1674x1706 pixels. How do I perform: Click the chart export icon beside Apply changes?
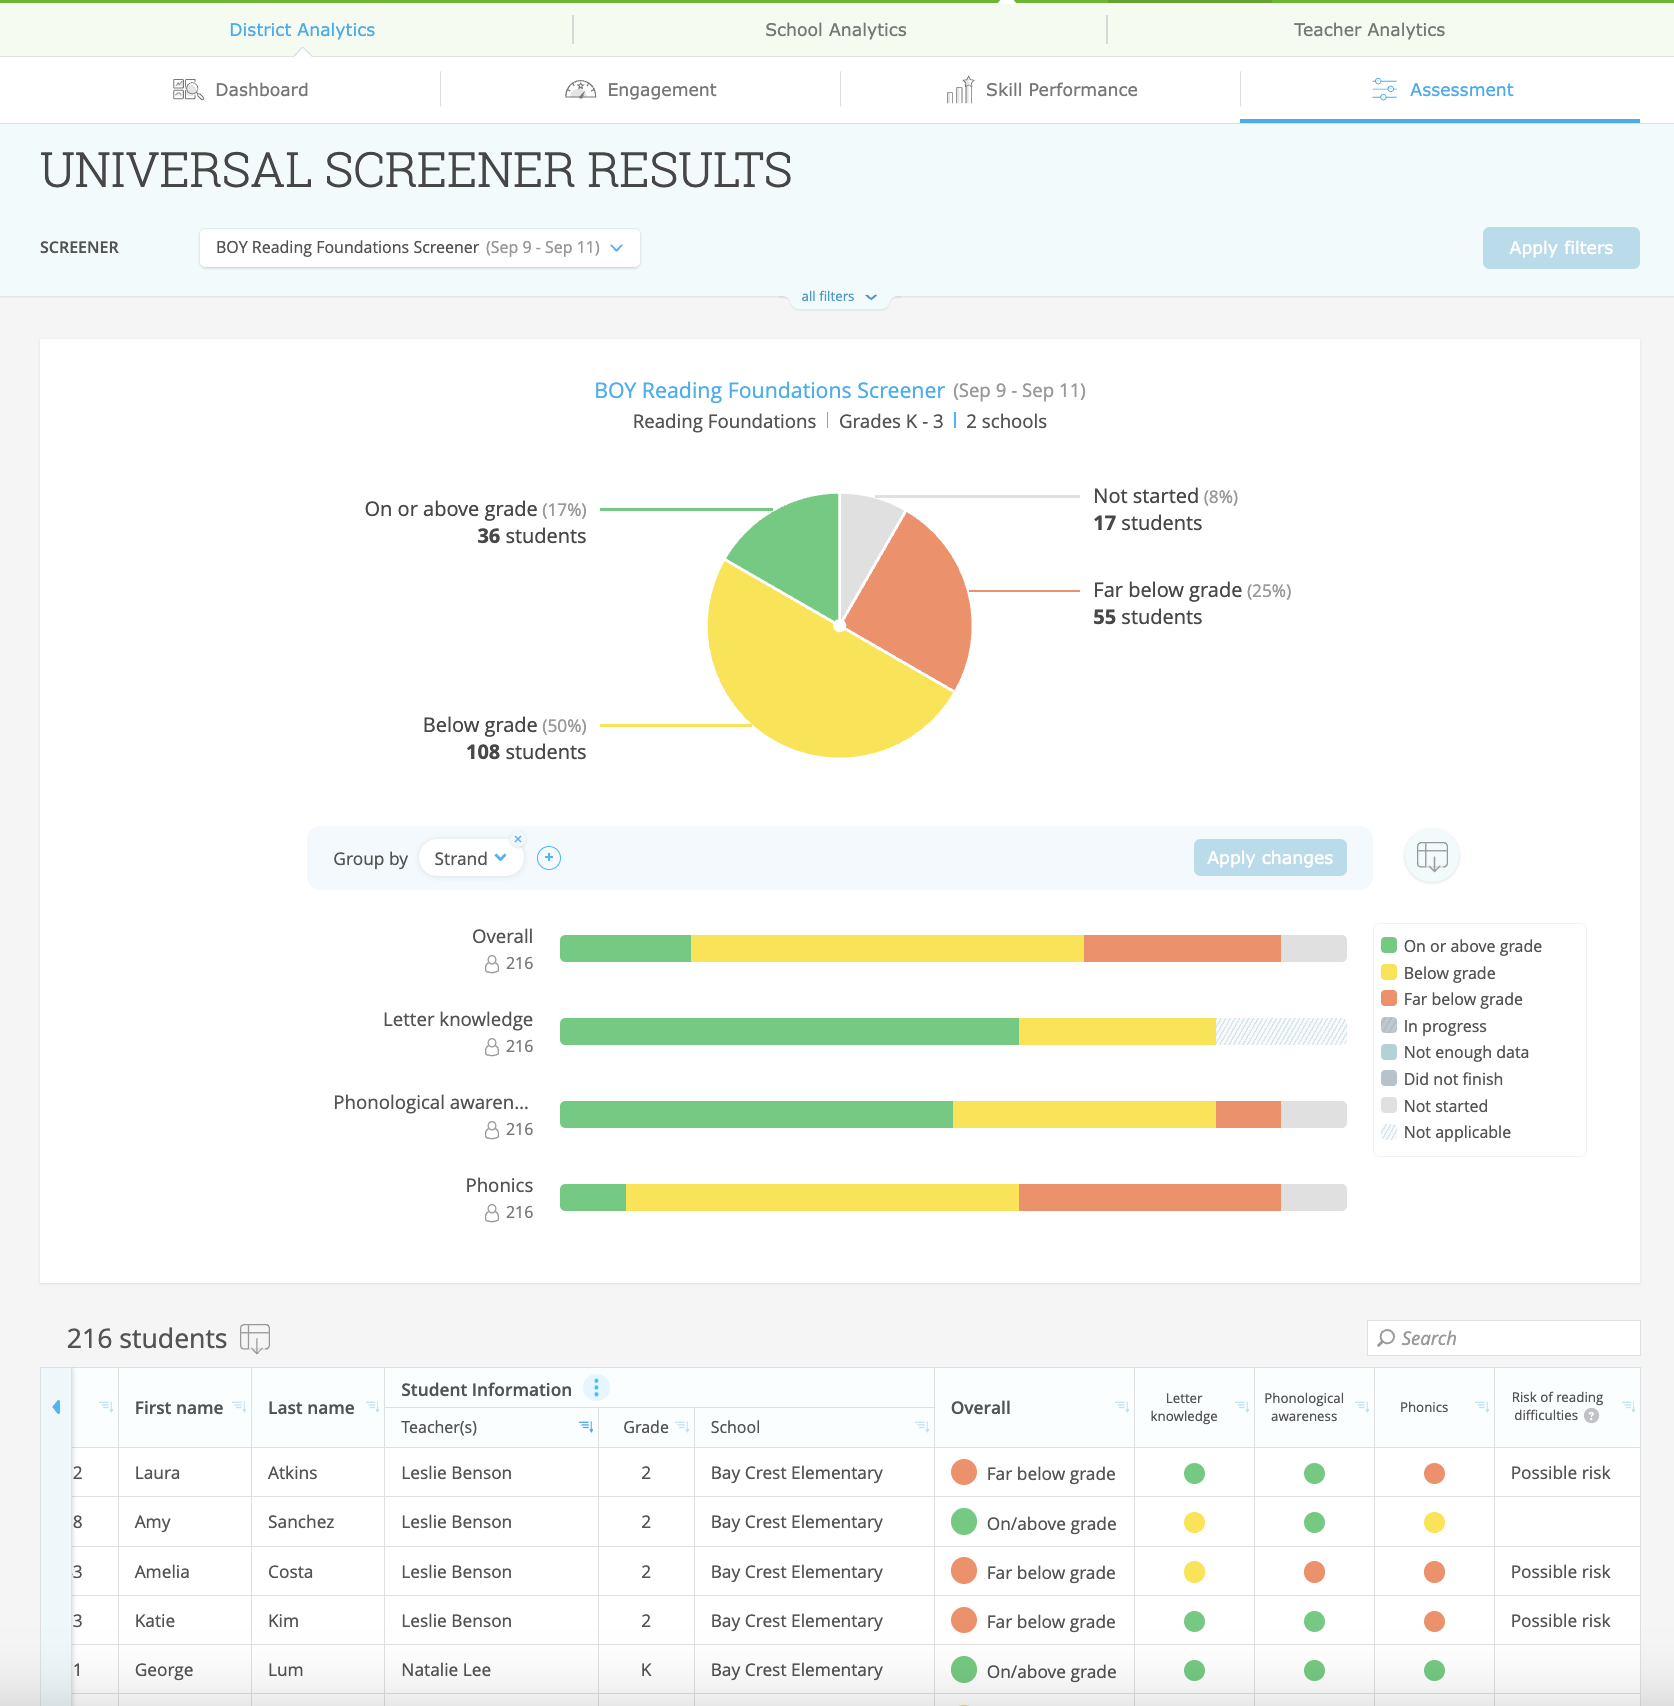pyautogui.click(x=1432, y=857)
